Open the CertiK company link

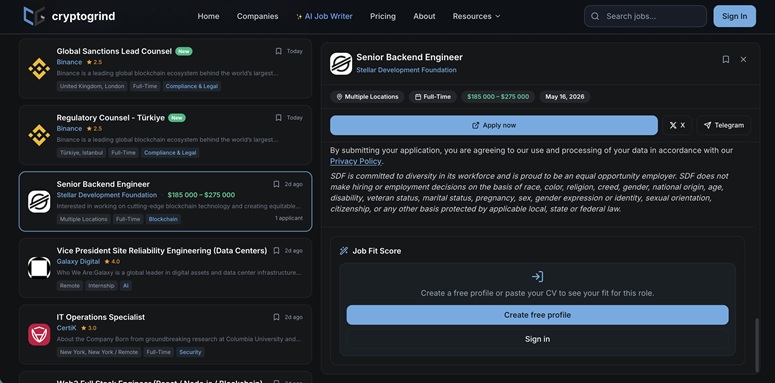(67, 328)
